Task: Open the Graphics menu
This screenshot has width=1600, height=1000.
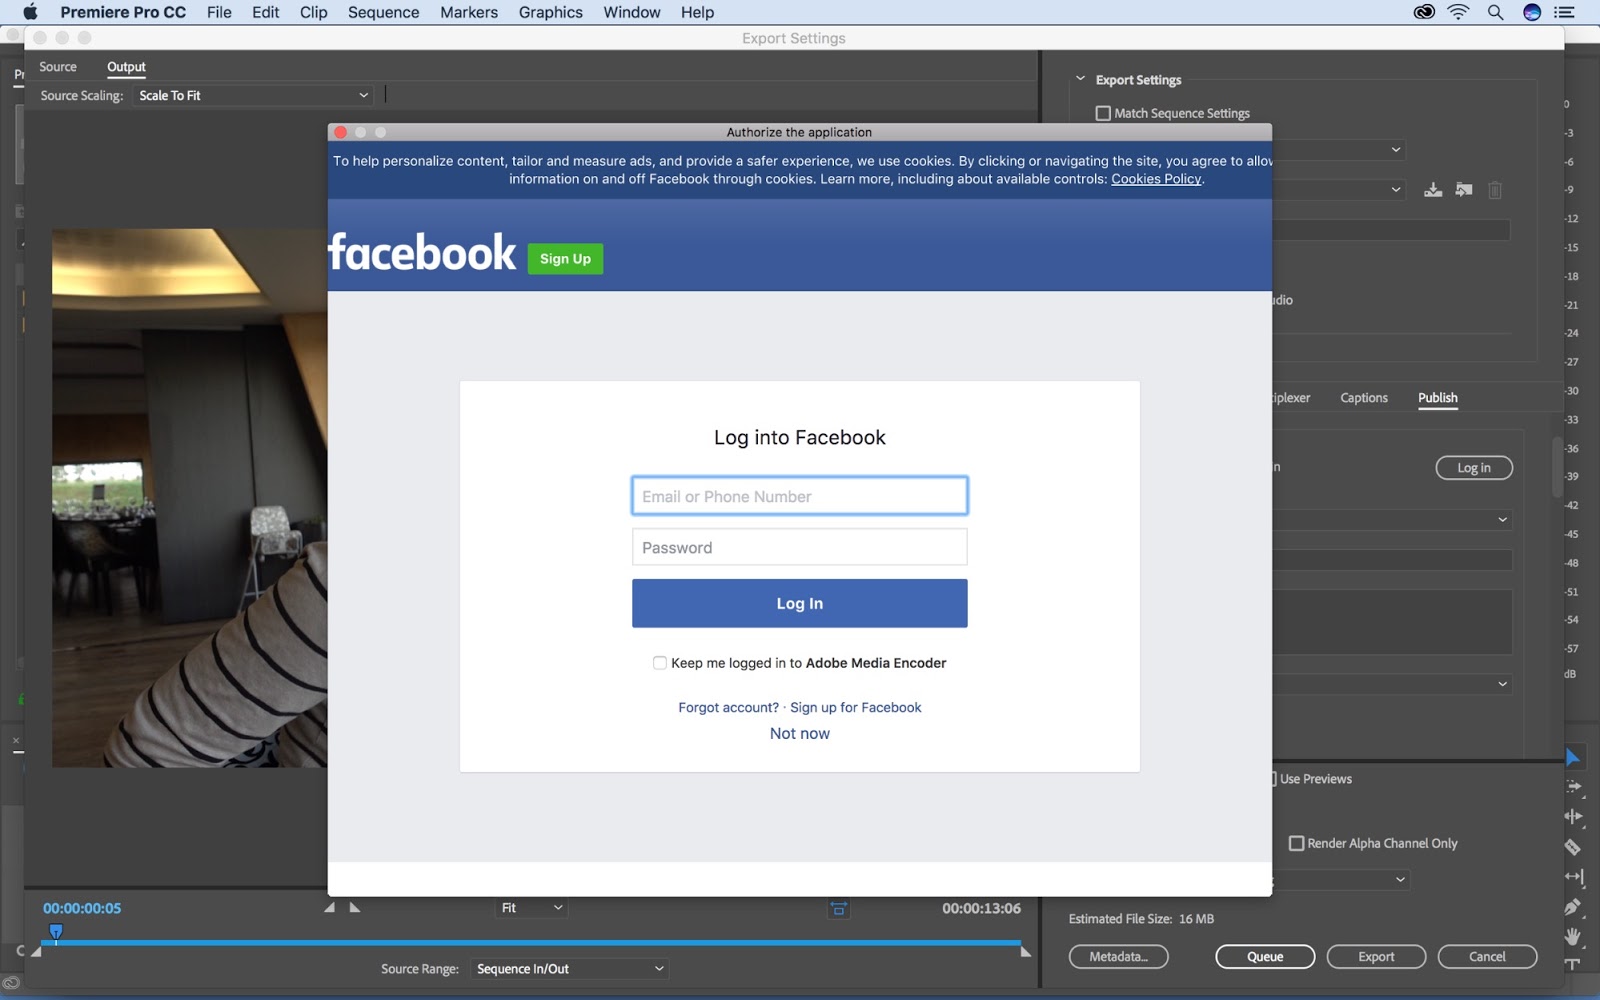Action: (x=550, y=12)
